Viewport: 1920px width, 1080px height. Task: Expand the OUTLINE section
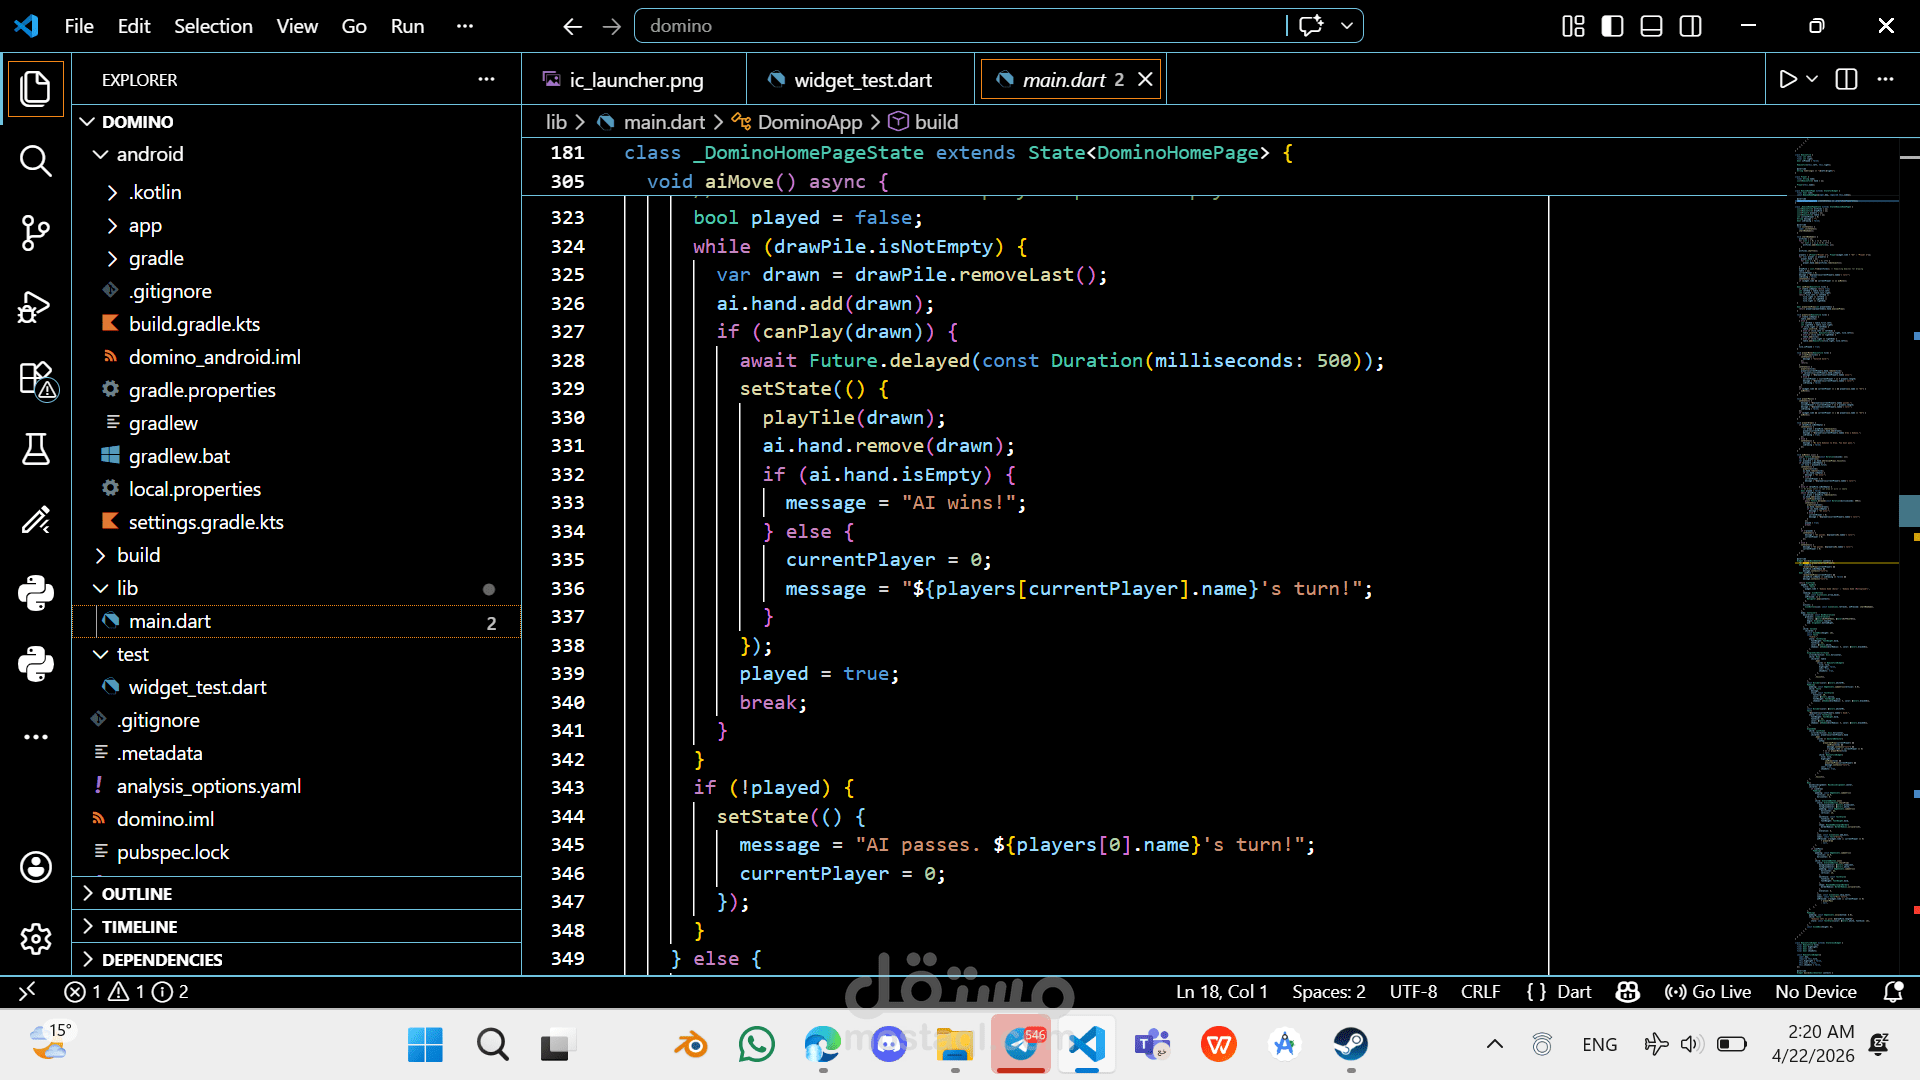[x=137, y=894]
